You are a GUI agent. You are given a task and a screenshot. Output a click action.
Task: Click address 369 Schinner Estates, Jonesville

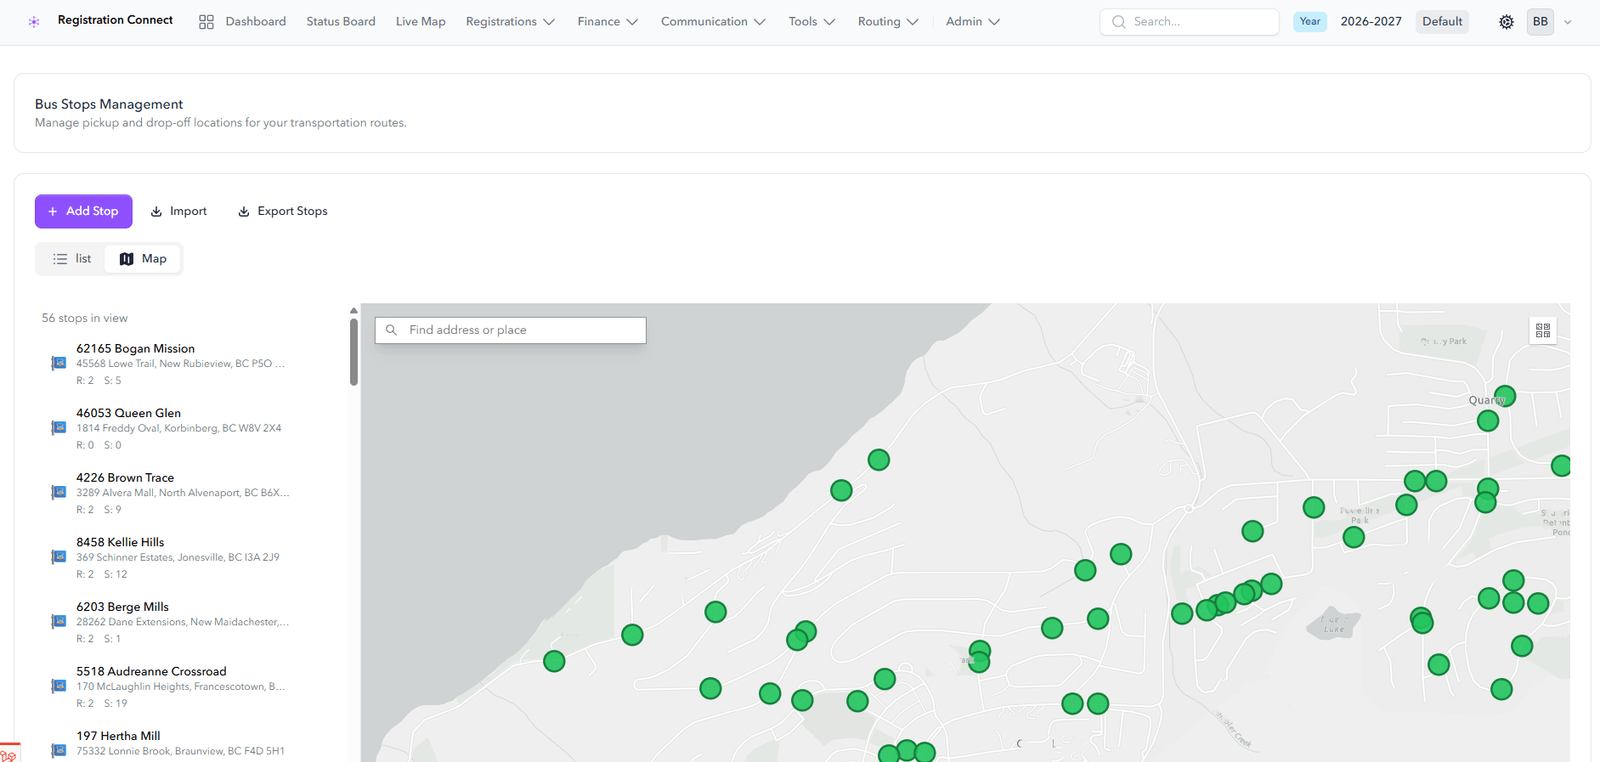coord(178,557)
